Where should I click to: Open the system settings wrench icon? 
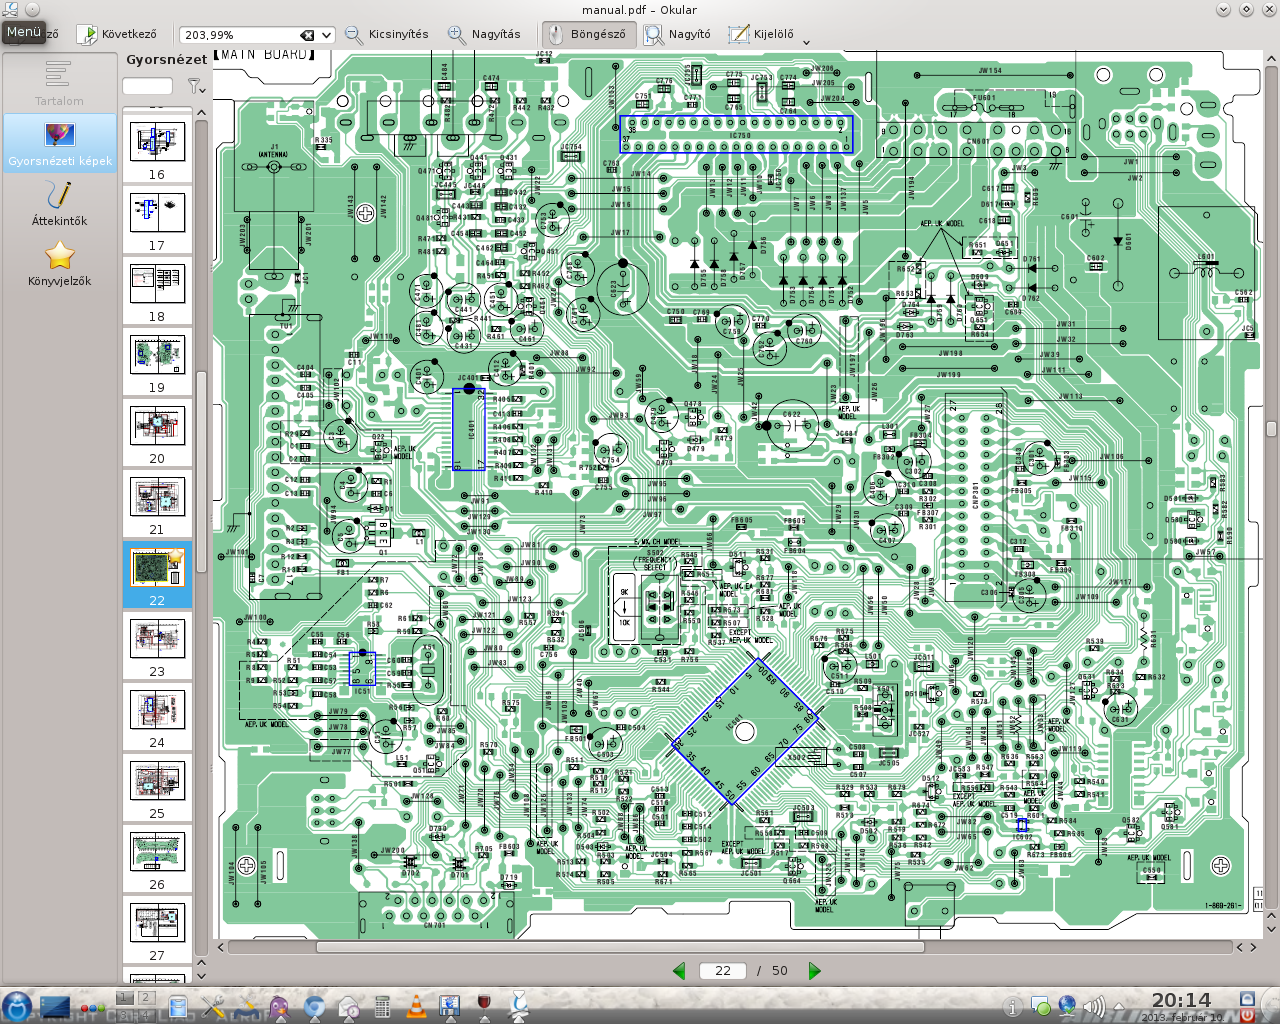point(213,1007)
